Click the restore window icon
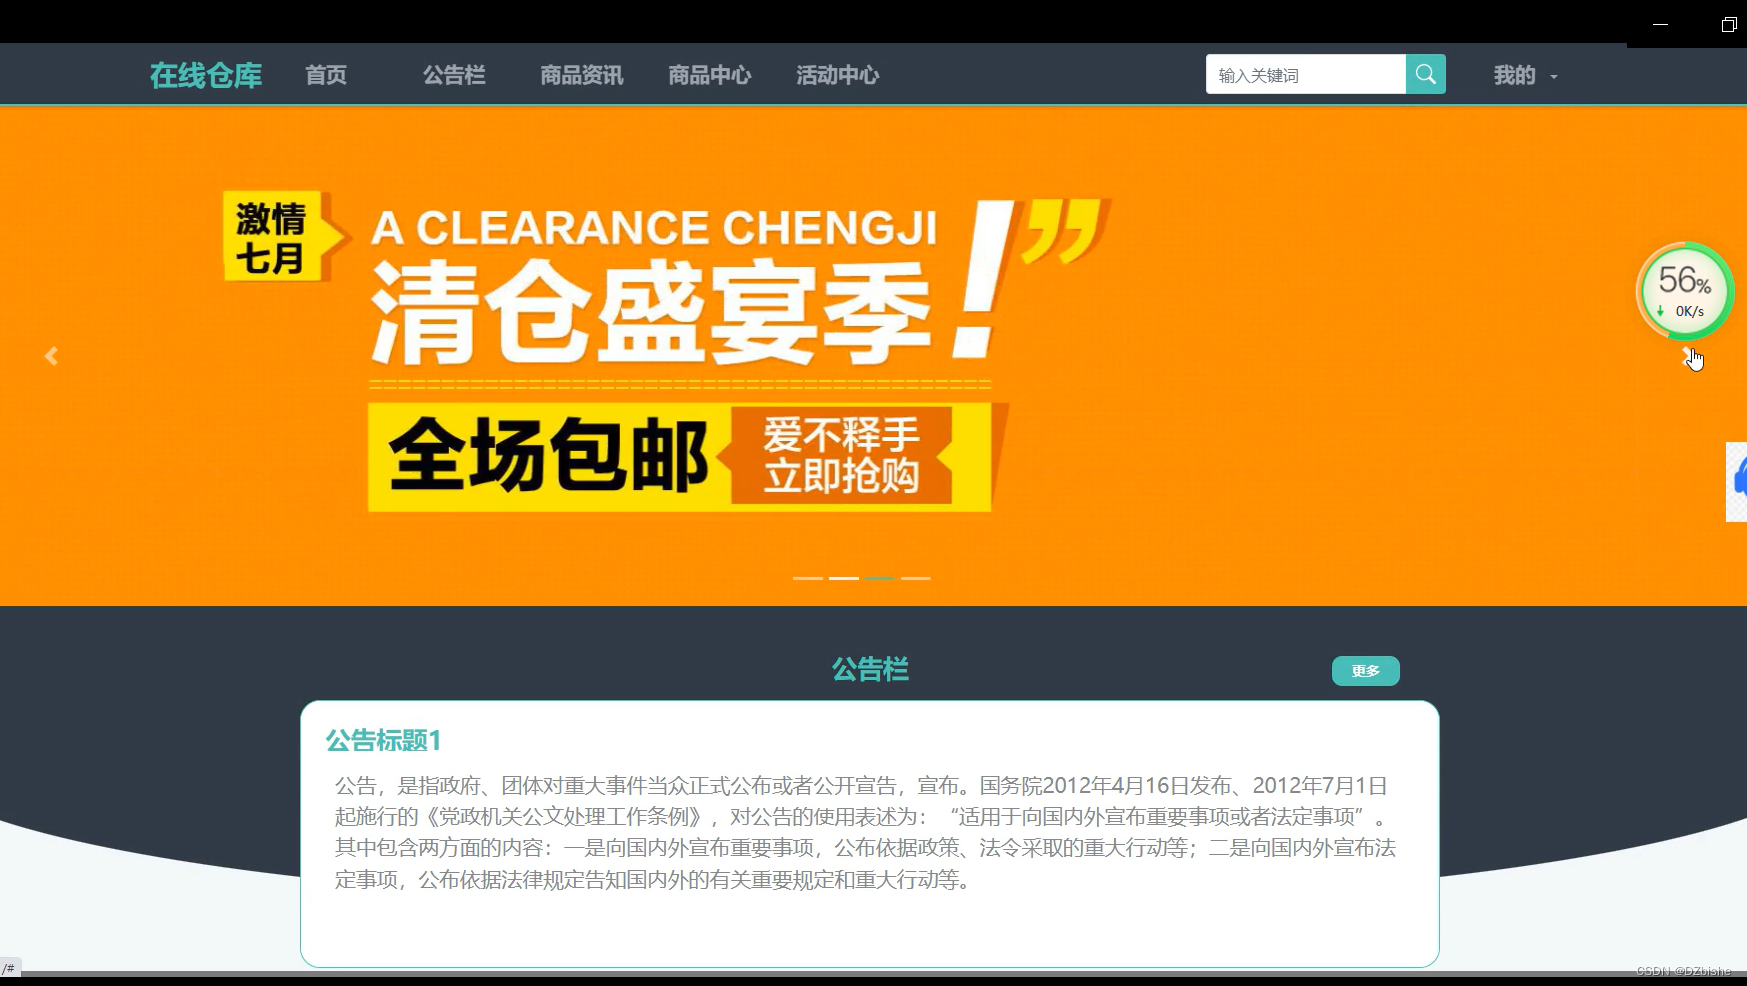1747x986 pixels. (1729, 24)
